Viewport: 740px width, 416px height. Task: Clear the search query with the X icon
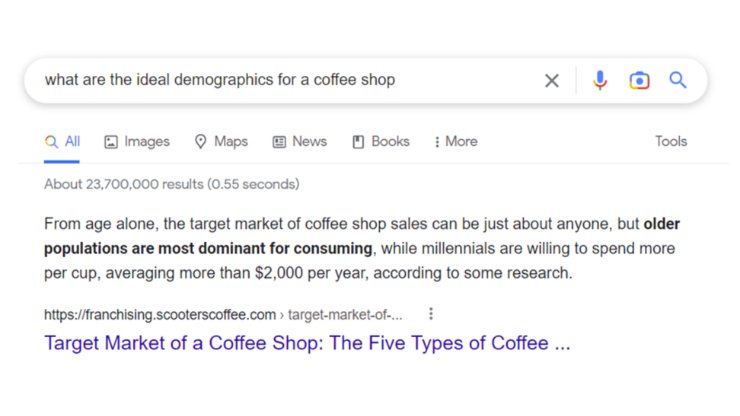pyautogui.click(x=551, y=80)
